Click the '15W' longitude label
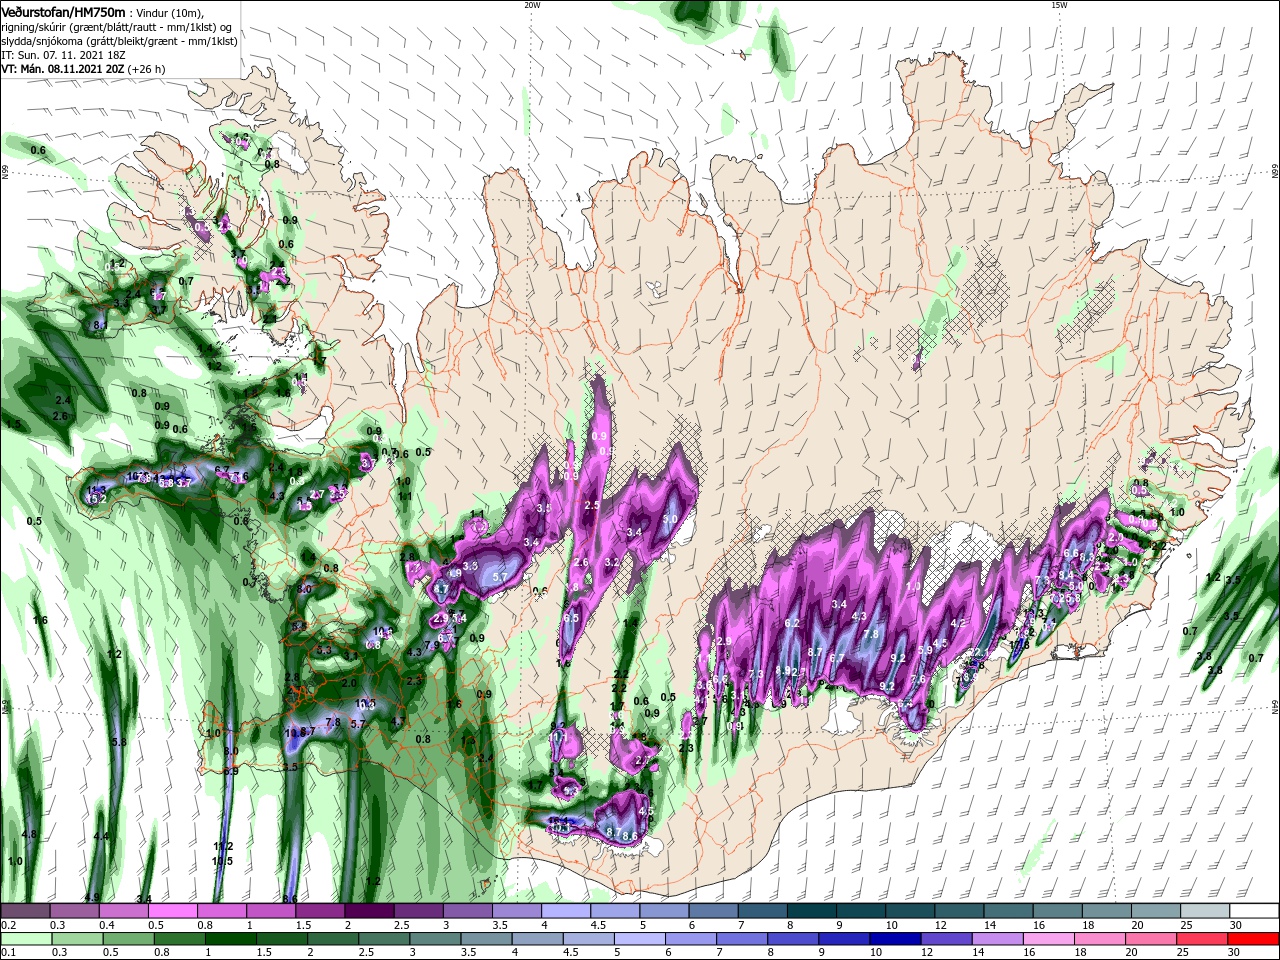 [1059, 5]
